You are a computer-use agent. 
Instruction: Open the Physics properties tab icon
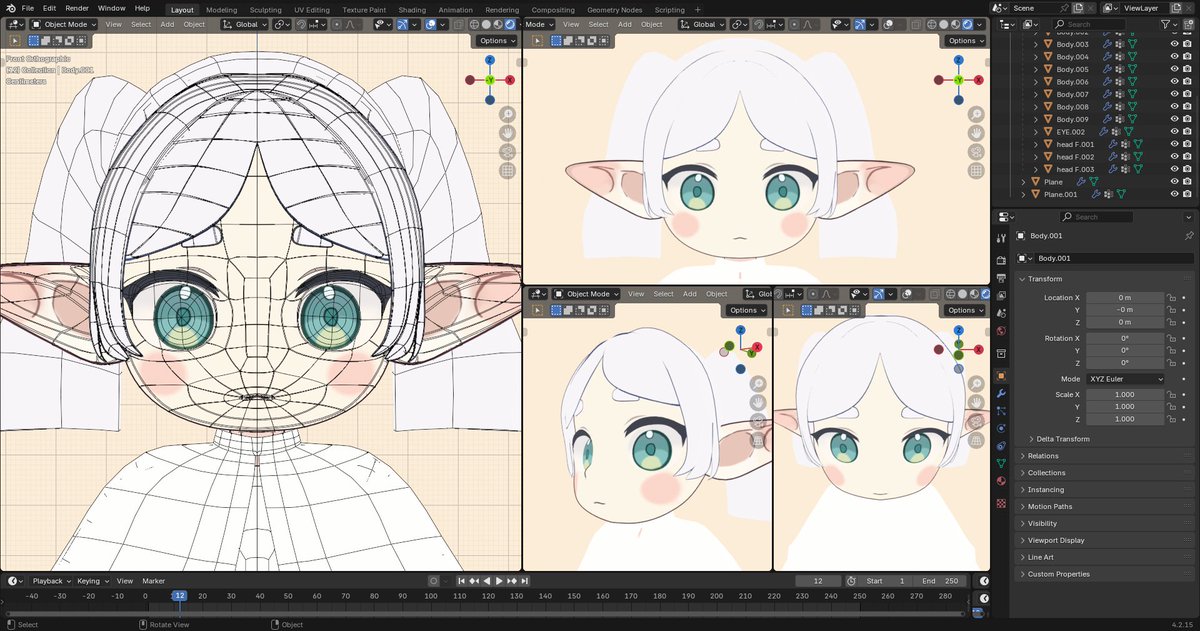point(1001,428)
